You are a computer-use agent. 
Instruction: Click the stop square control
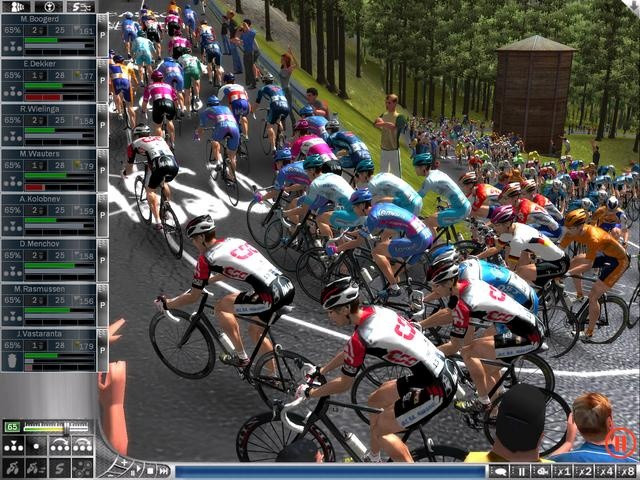(x=150, y=471)
